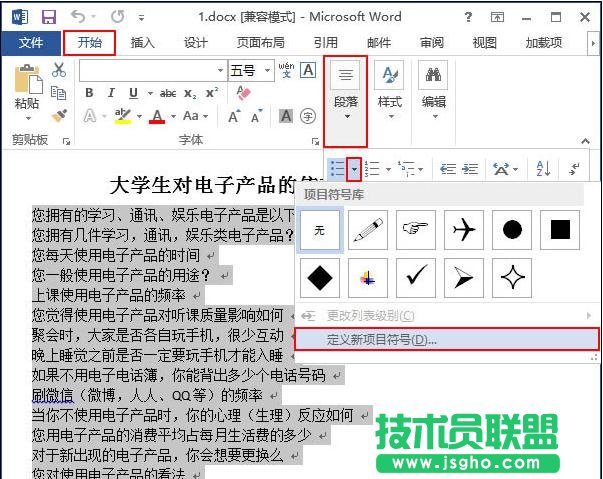This screenshot has width=603, height=479.
Task: Open the text highlight color picker
Action: tap(139, 116)
